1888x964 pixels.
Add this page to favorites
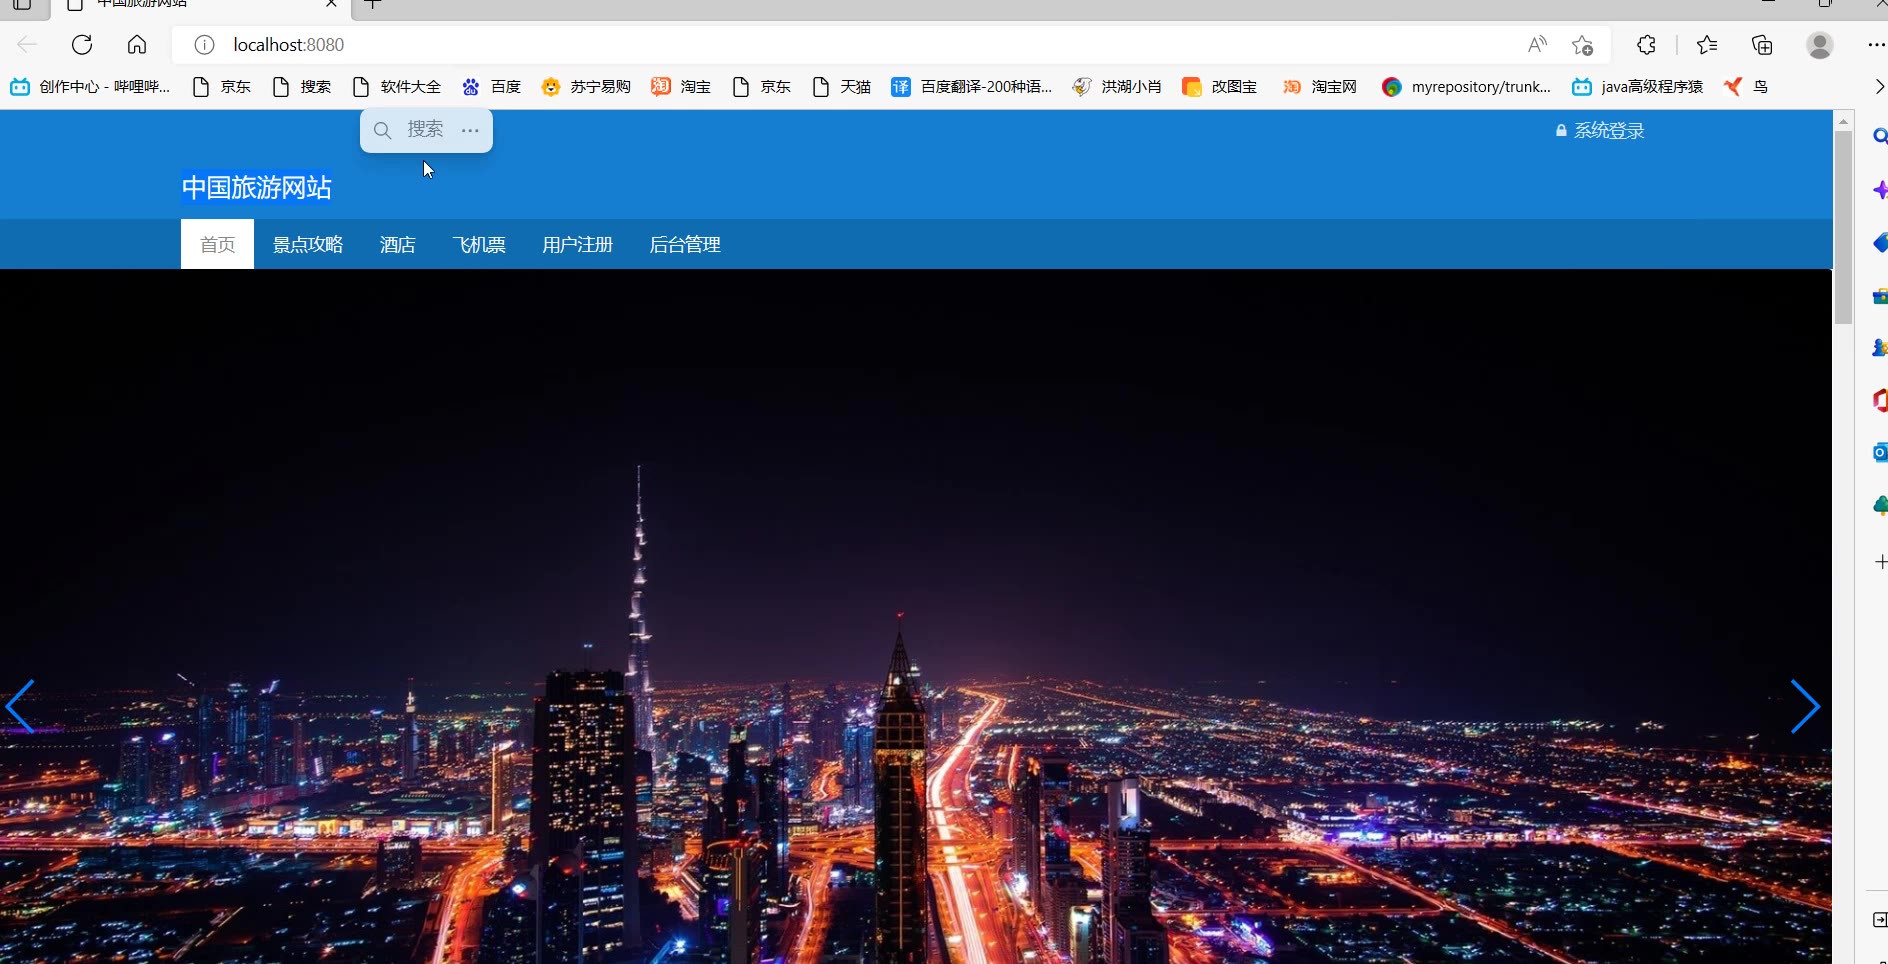tap(1582, 45)
